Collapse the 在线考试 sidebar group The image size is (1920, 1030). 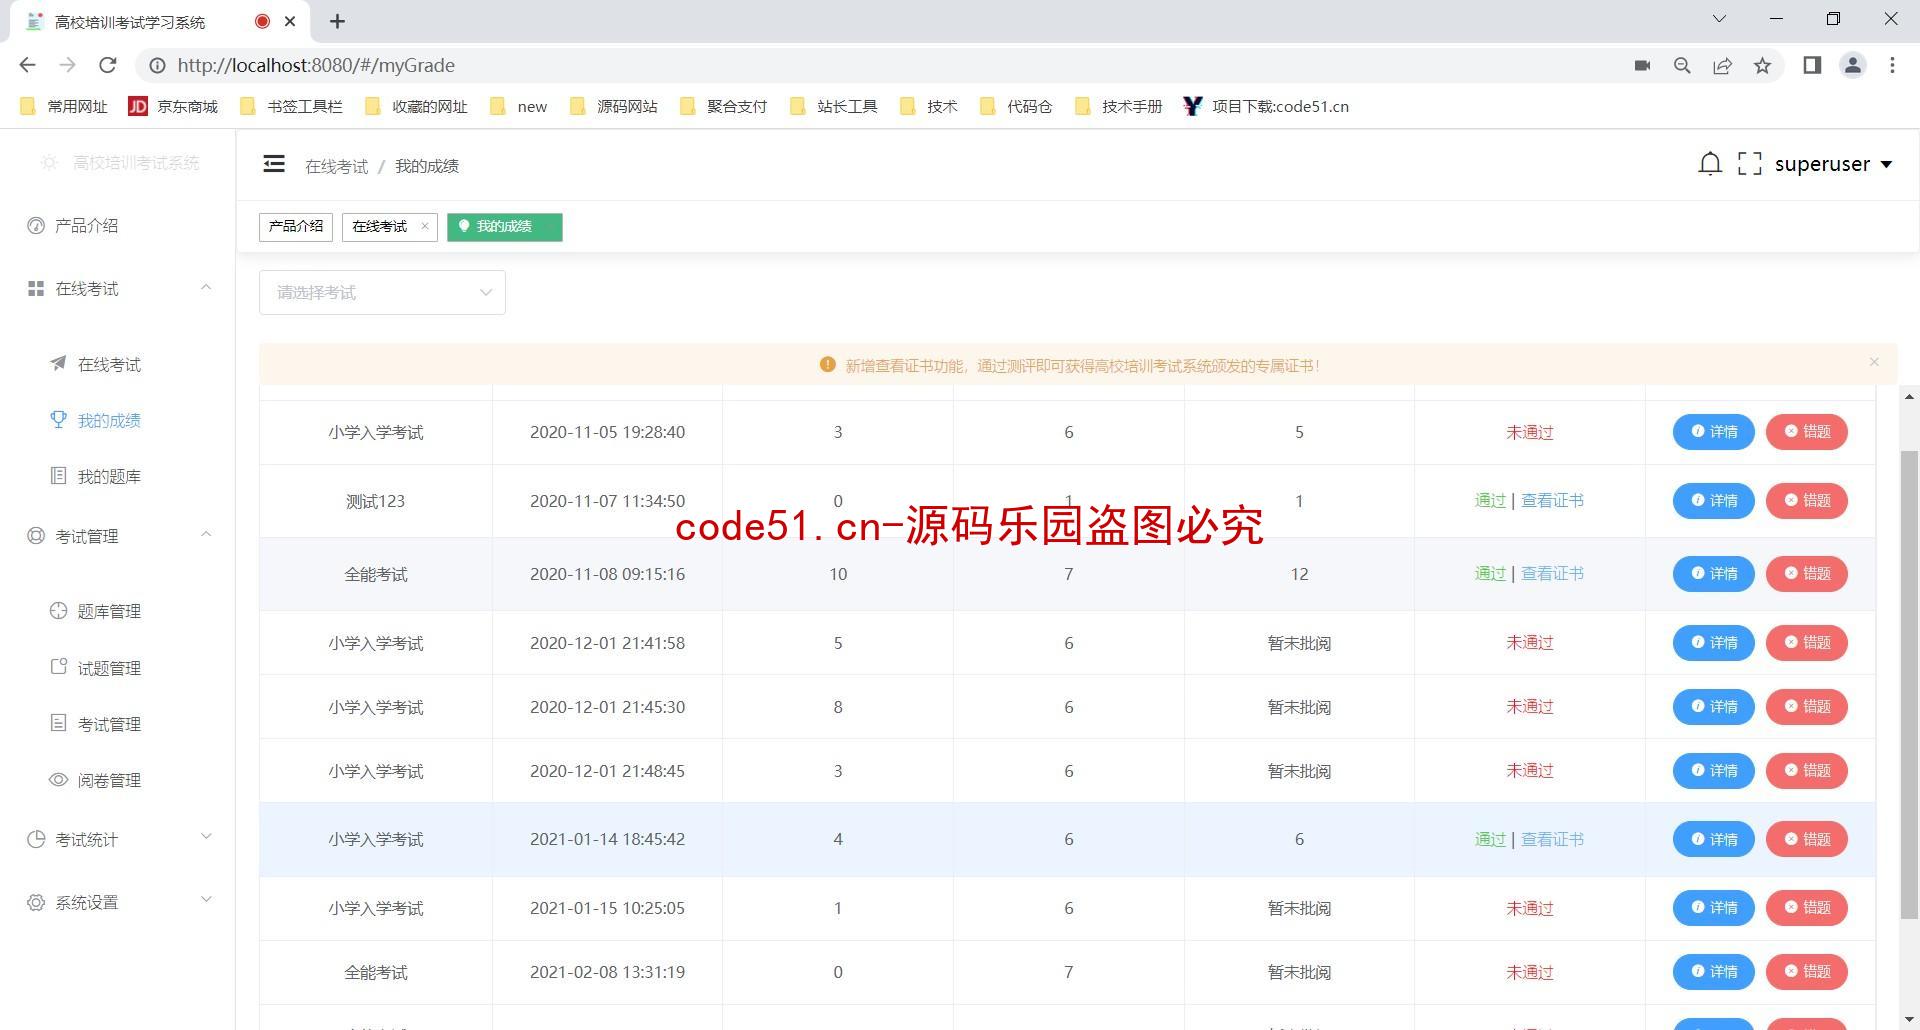(118, 289)
